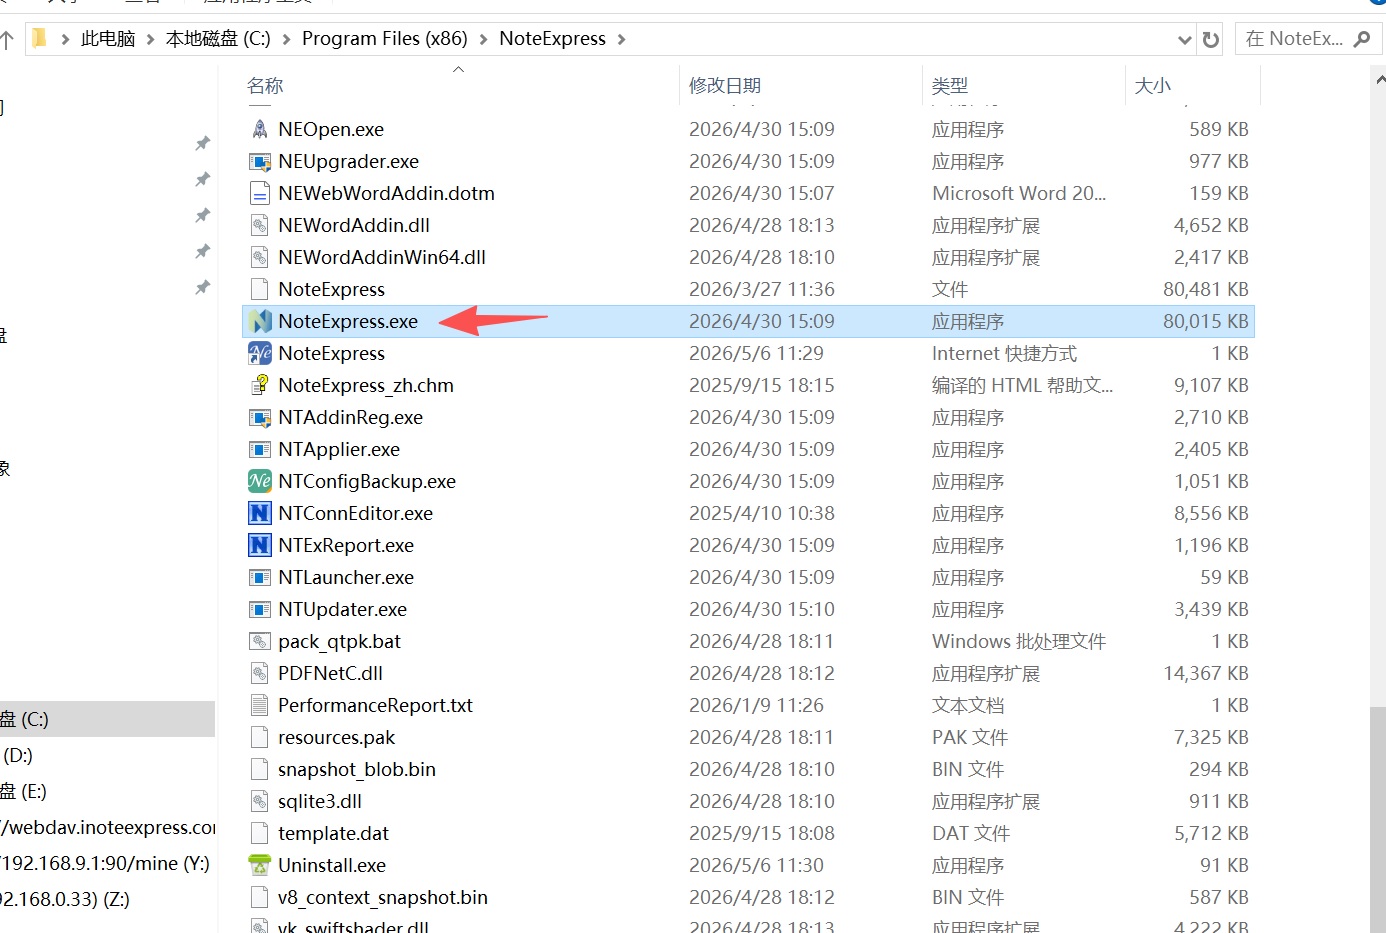Open the webdav.inoteexpress.com network location
The height and width of the screenshot is (933, 1386).
coord(108,827)
